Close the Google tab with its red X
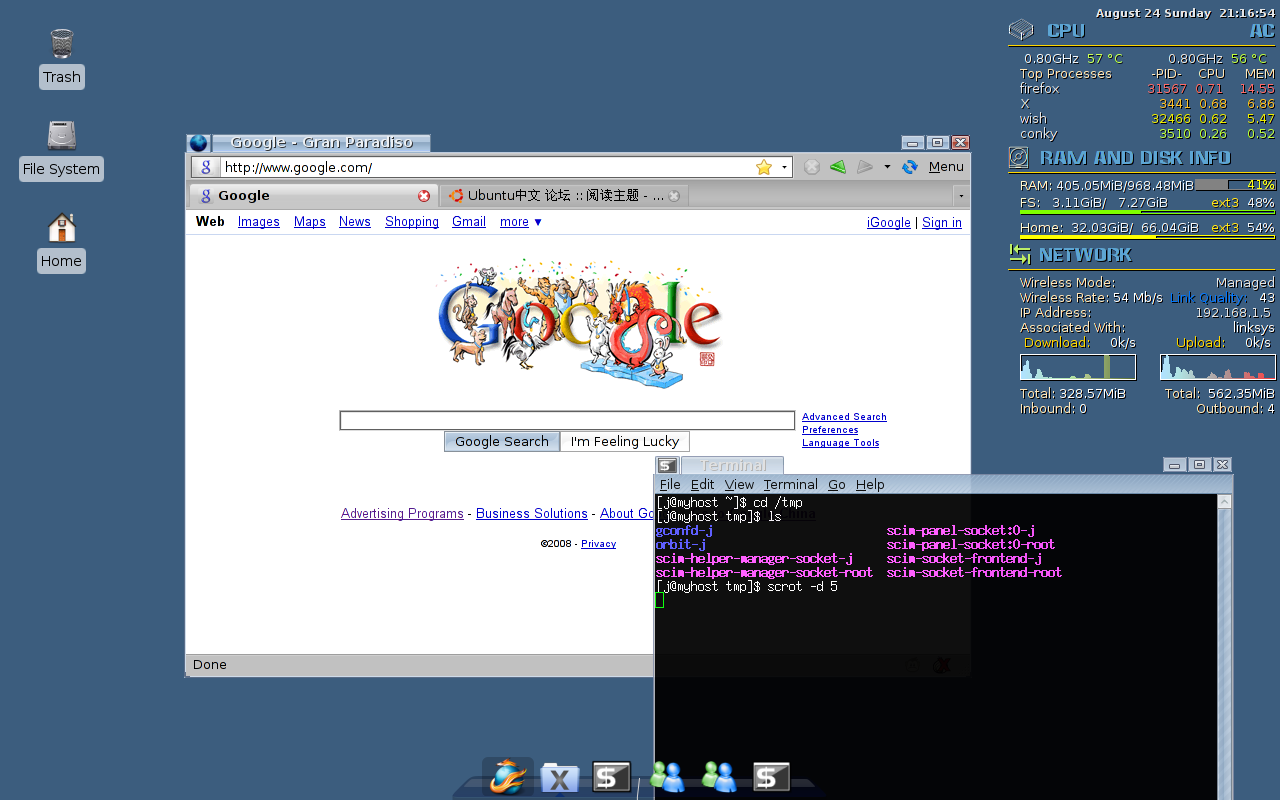This screenshot has height=800, width=1280. [x=424, y=196]
